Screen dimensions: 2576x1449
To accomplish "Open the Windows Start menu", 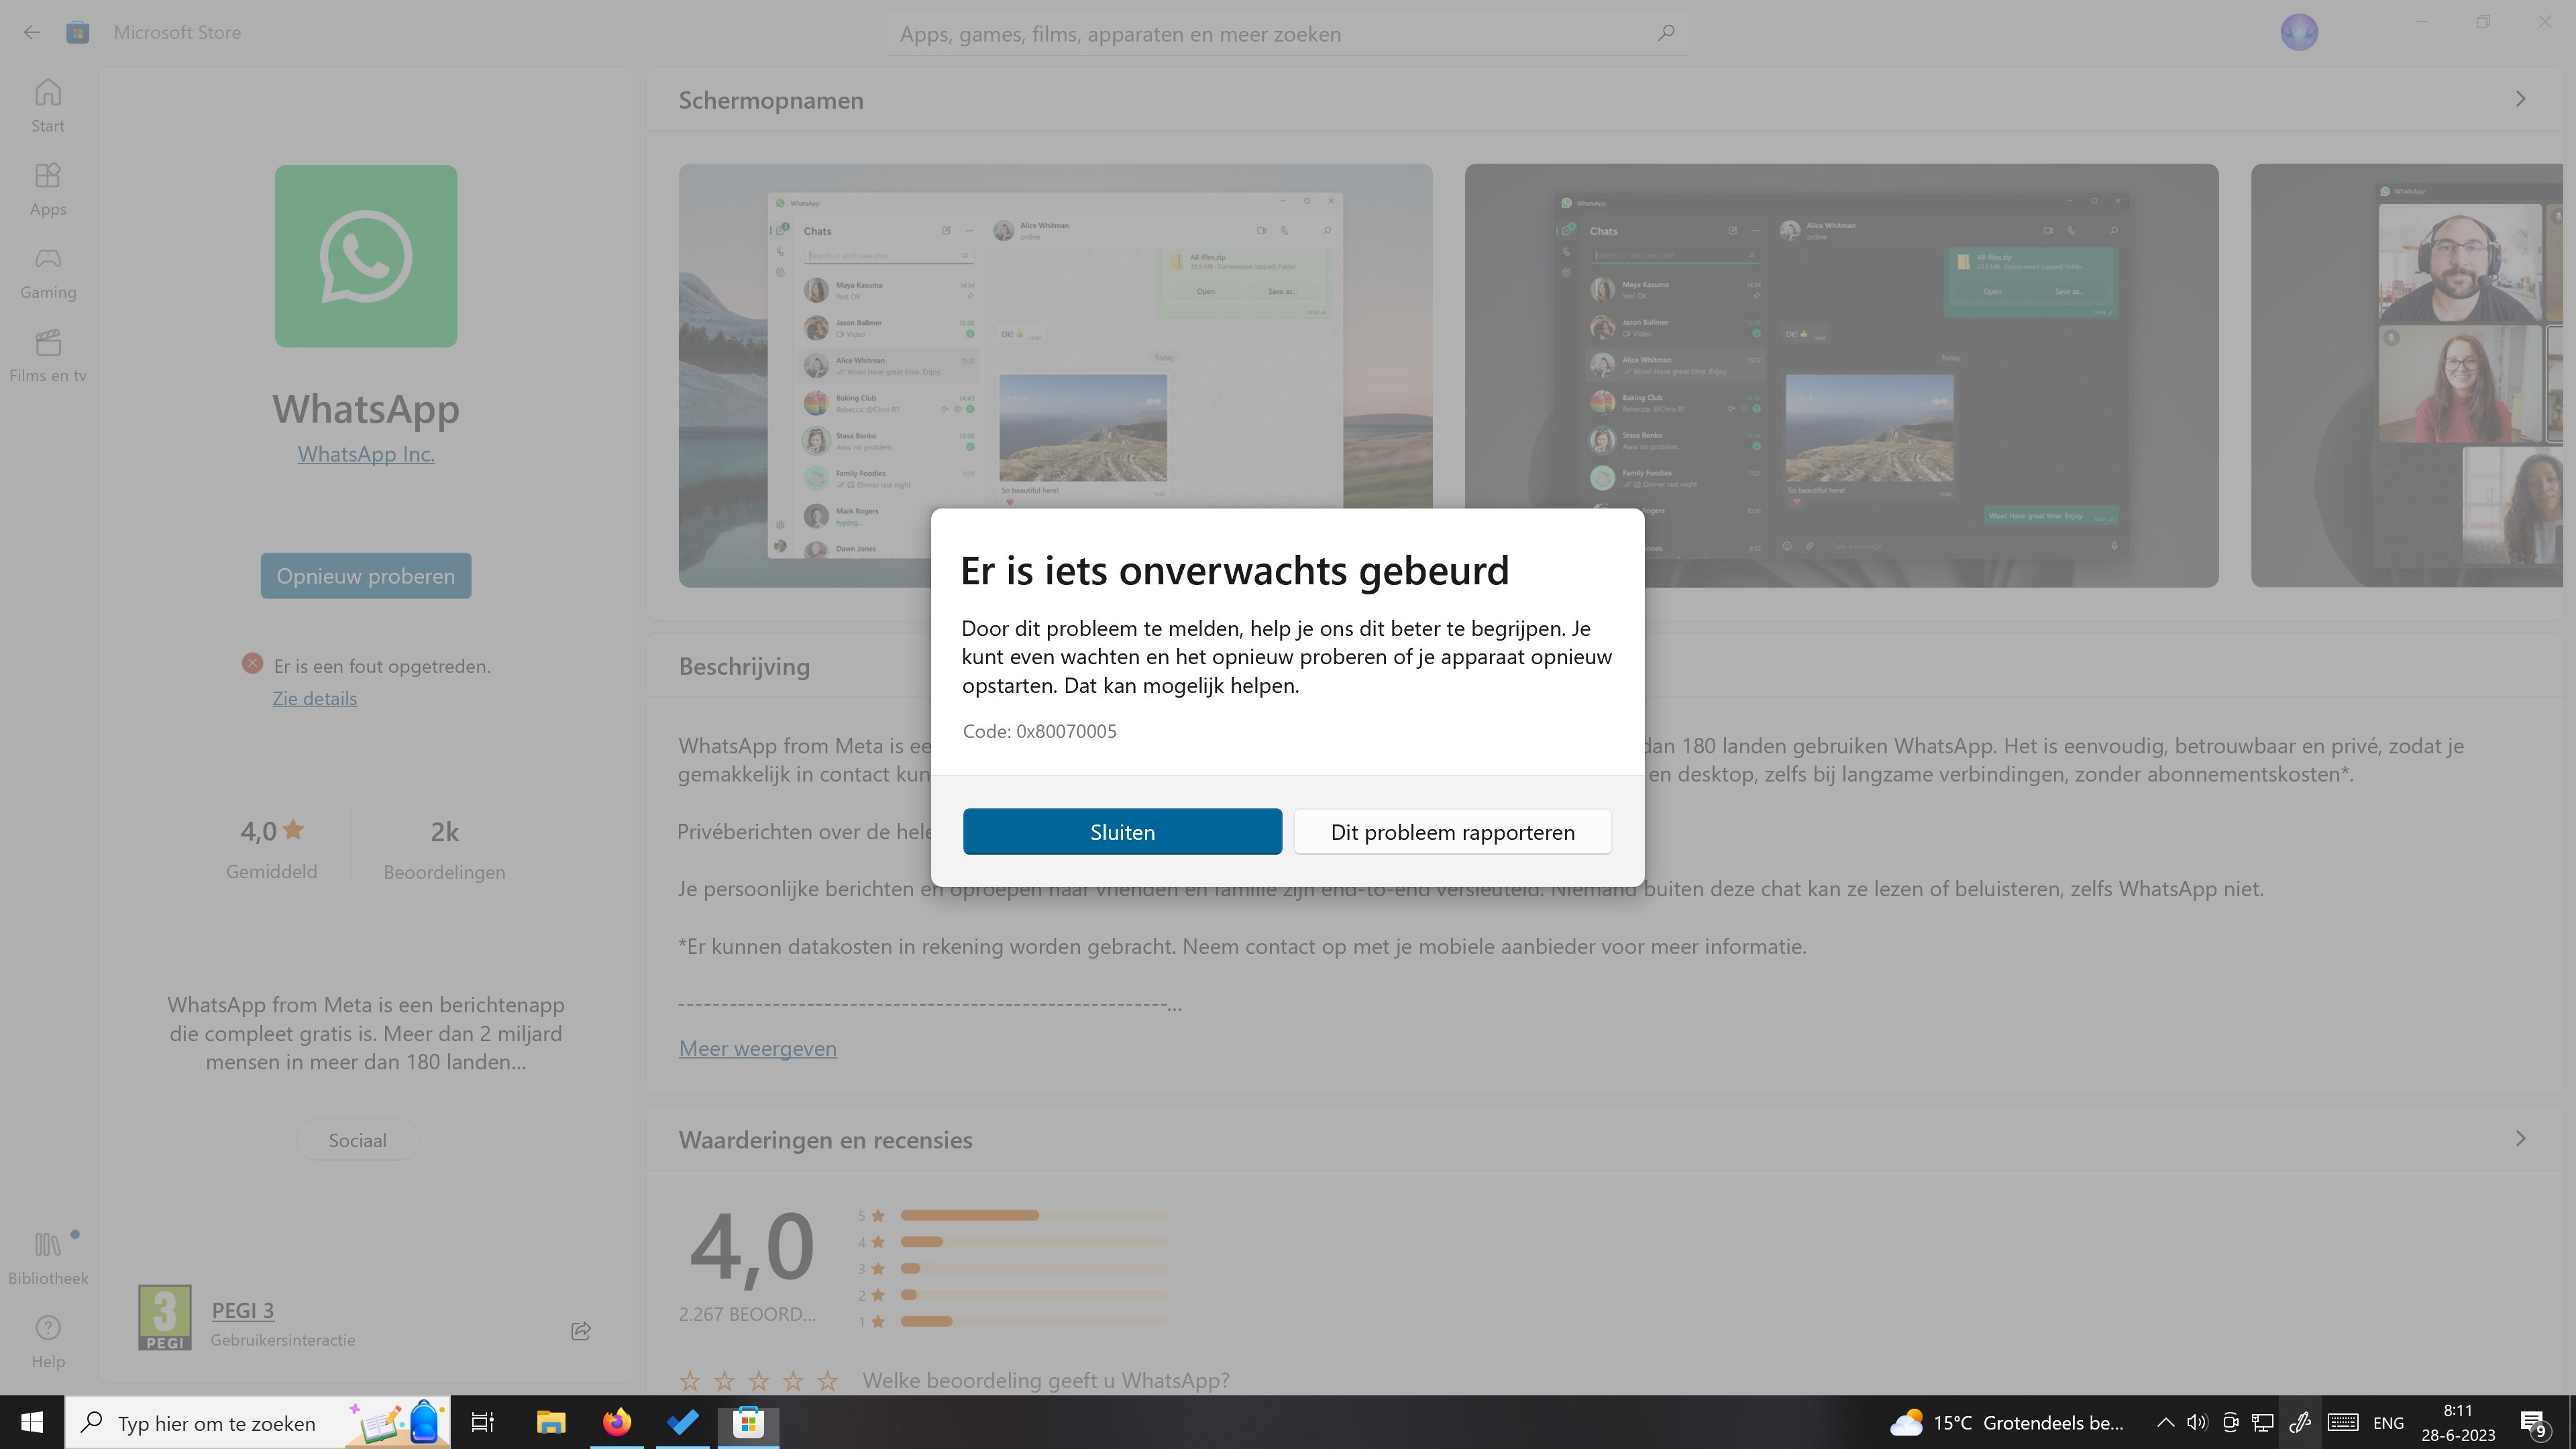I will [32, 1422].
